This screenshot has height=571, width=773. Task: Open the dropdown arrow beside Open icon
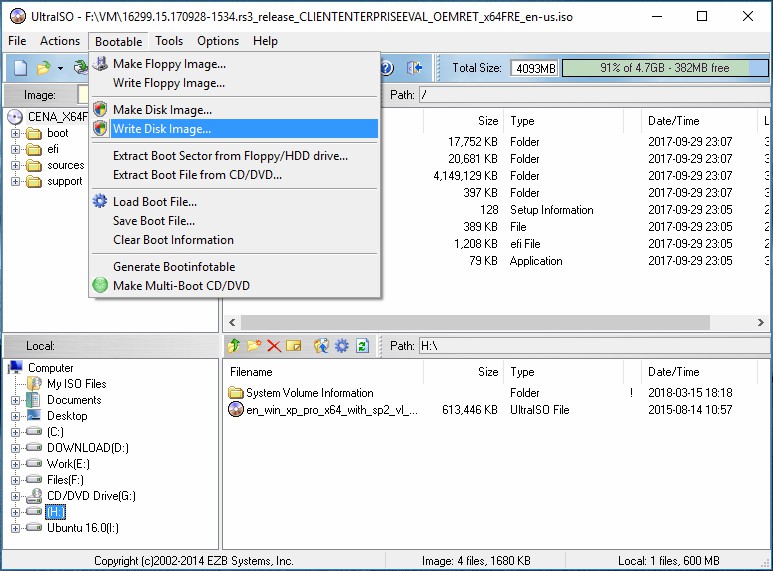pos(60,68)
